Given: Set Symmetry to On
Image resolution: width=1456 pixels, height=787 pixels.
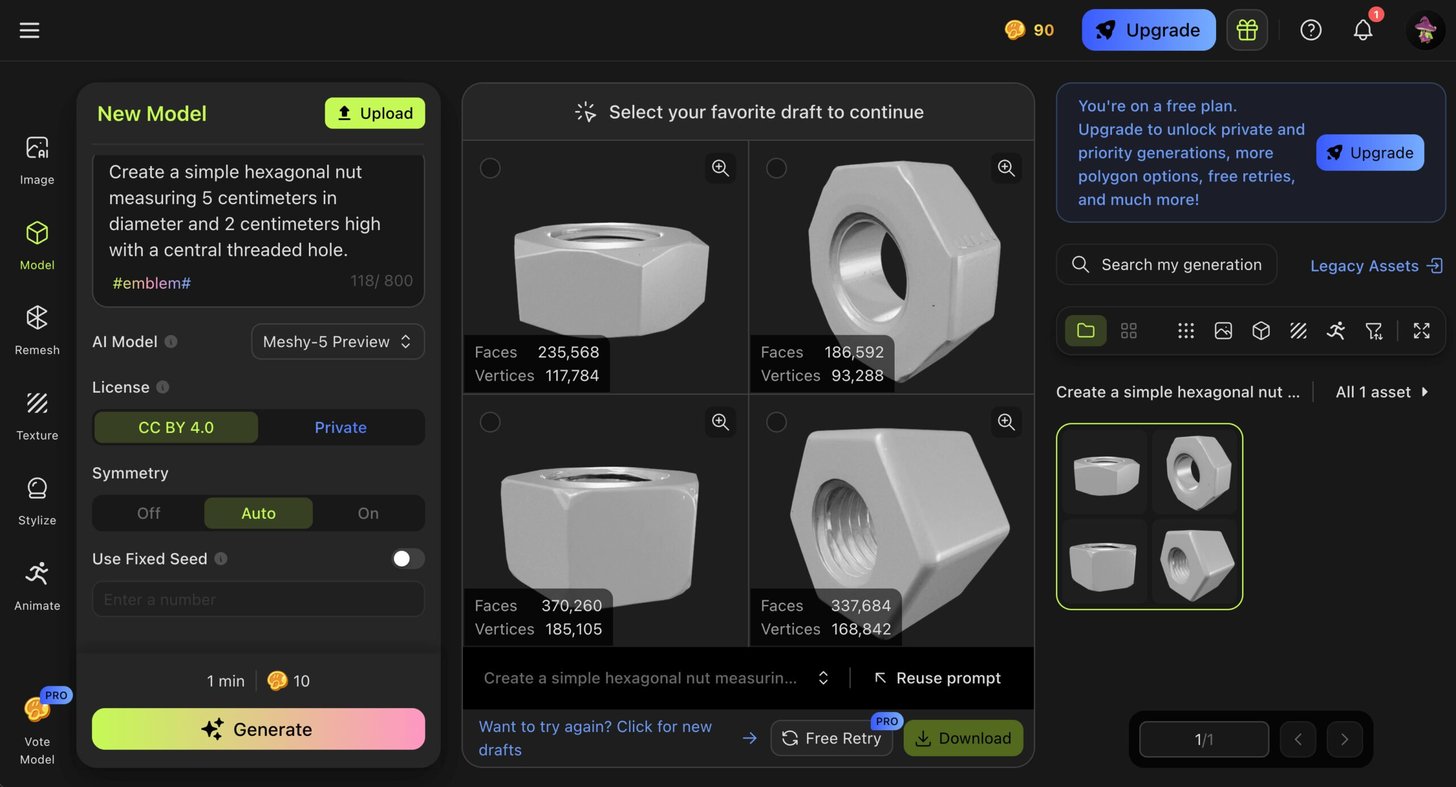Looking at the screenshot, I should coord(368,513).
